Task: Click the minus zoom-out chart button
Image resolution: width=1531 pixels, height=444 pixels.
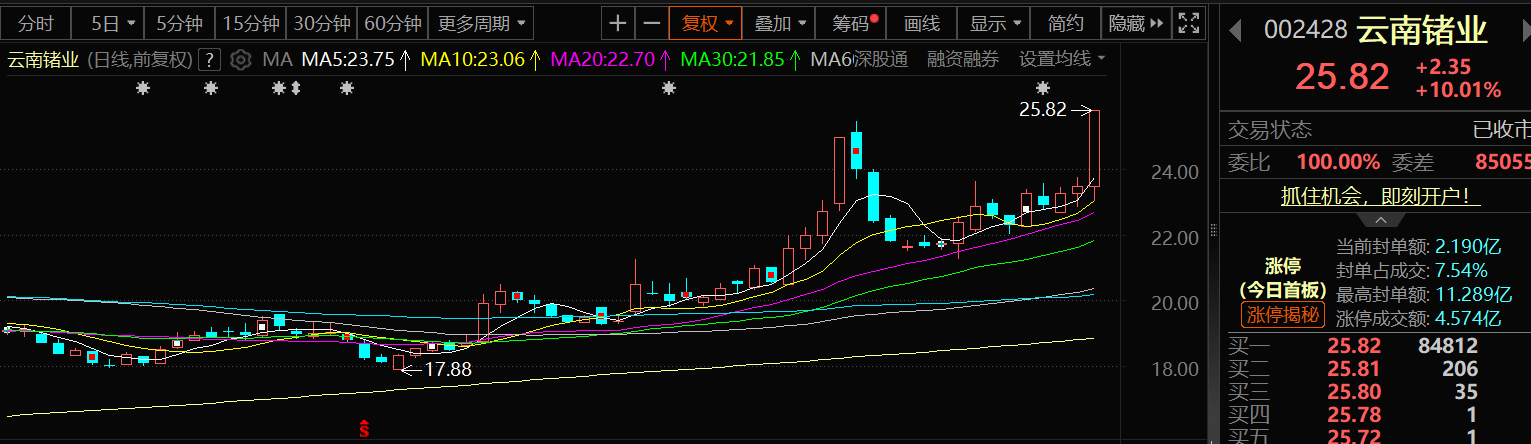Action: tap(651, 23)
